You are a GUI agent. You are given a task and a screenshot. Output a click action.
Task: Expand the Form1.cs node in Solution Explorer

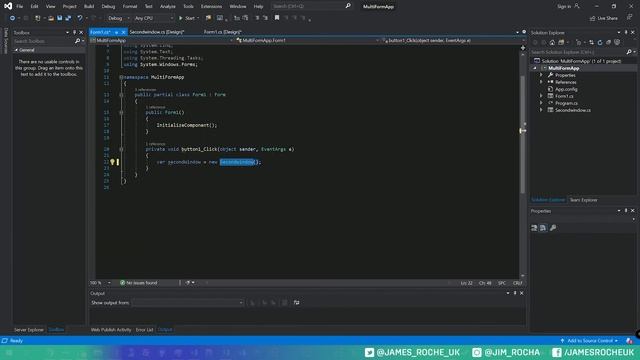coord(541,96)
